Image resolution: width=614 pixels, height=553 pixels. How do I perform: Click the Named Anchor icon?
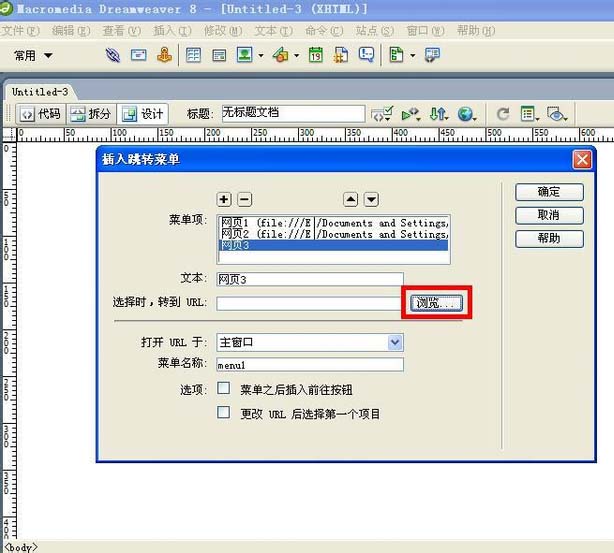coord(164,55)
